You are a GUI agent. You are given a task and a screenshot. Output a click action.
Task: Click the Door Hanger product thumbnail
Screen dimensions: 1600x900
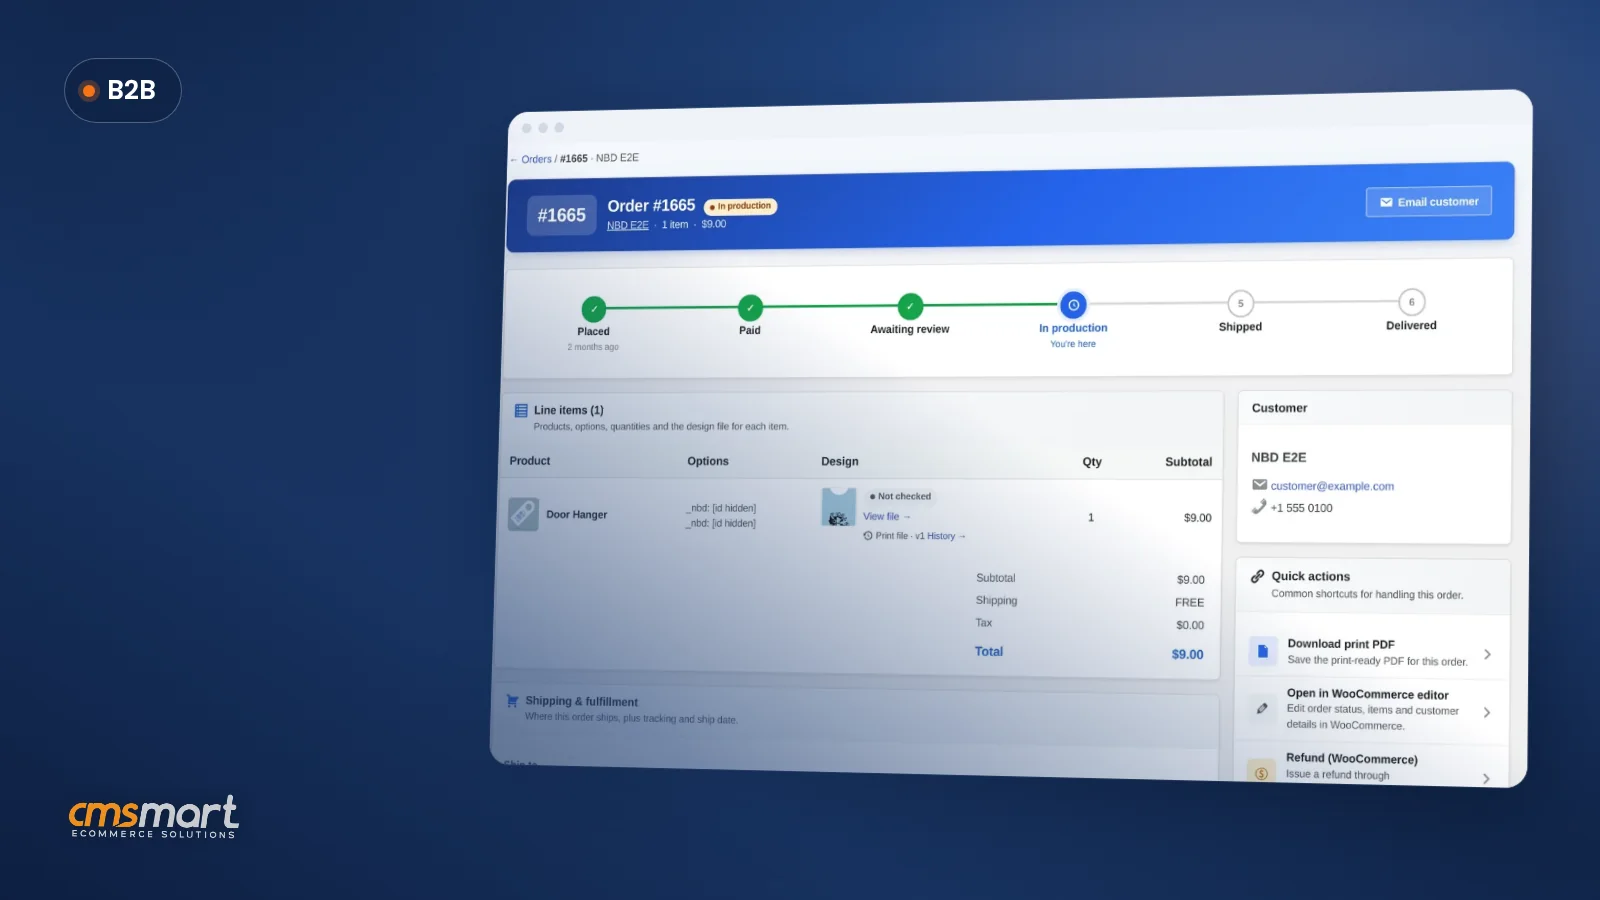[523, 514]
